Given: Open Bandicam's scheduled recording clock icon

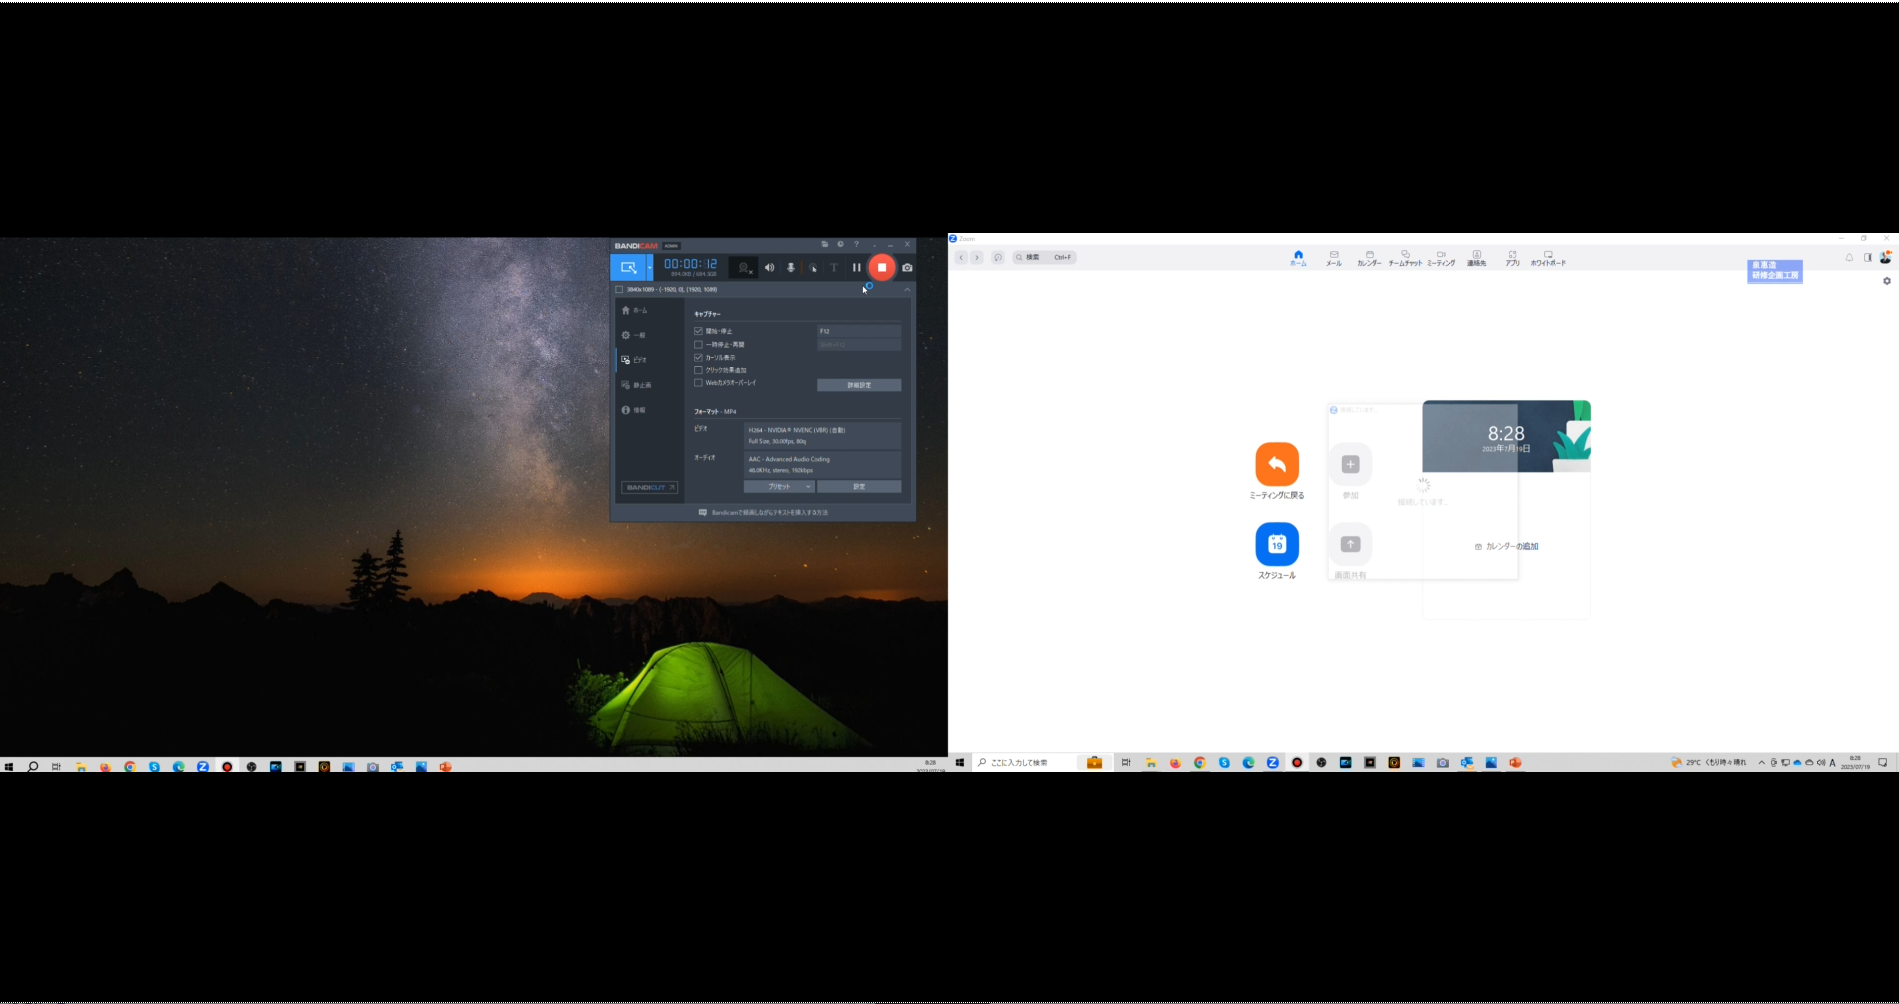Looking at the screenshot, I should (x=840, y=244).
